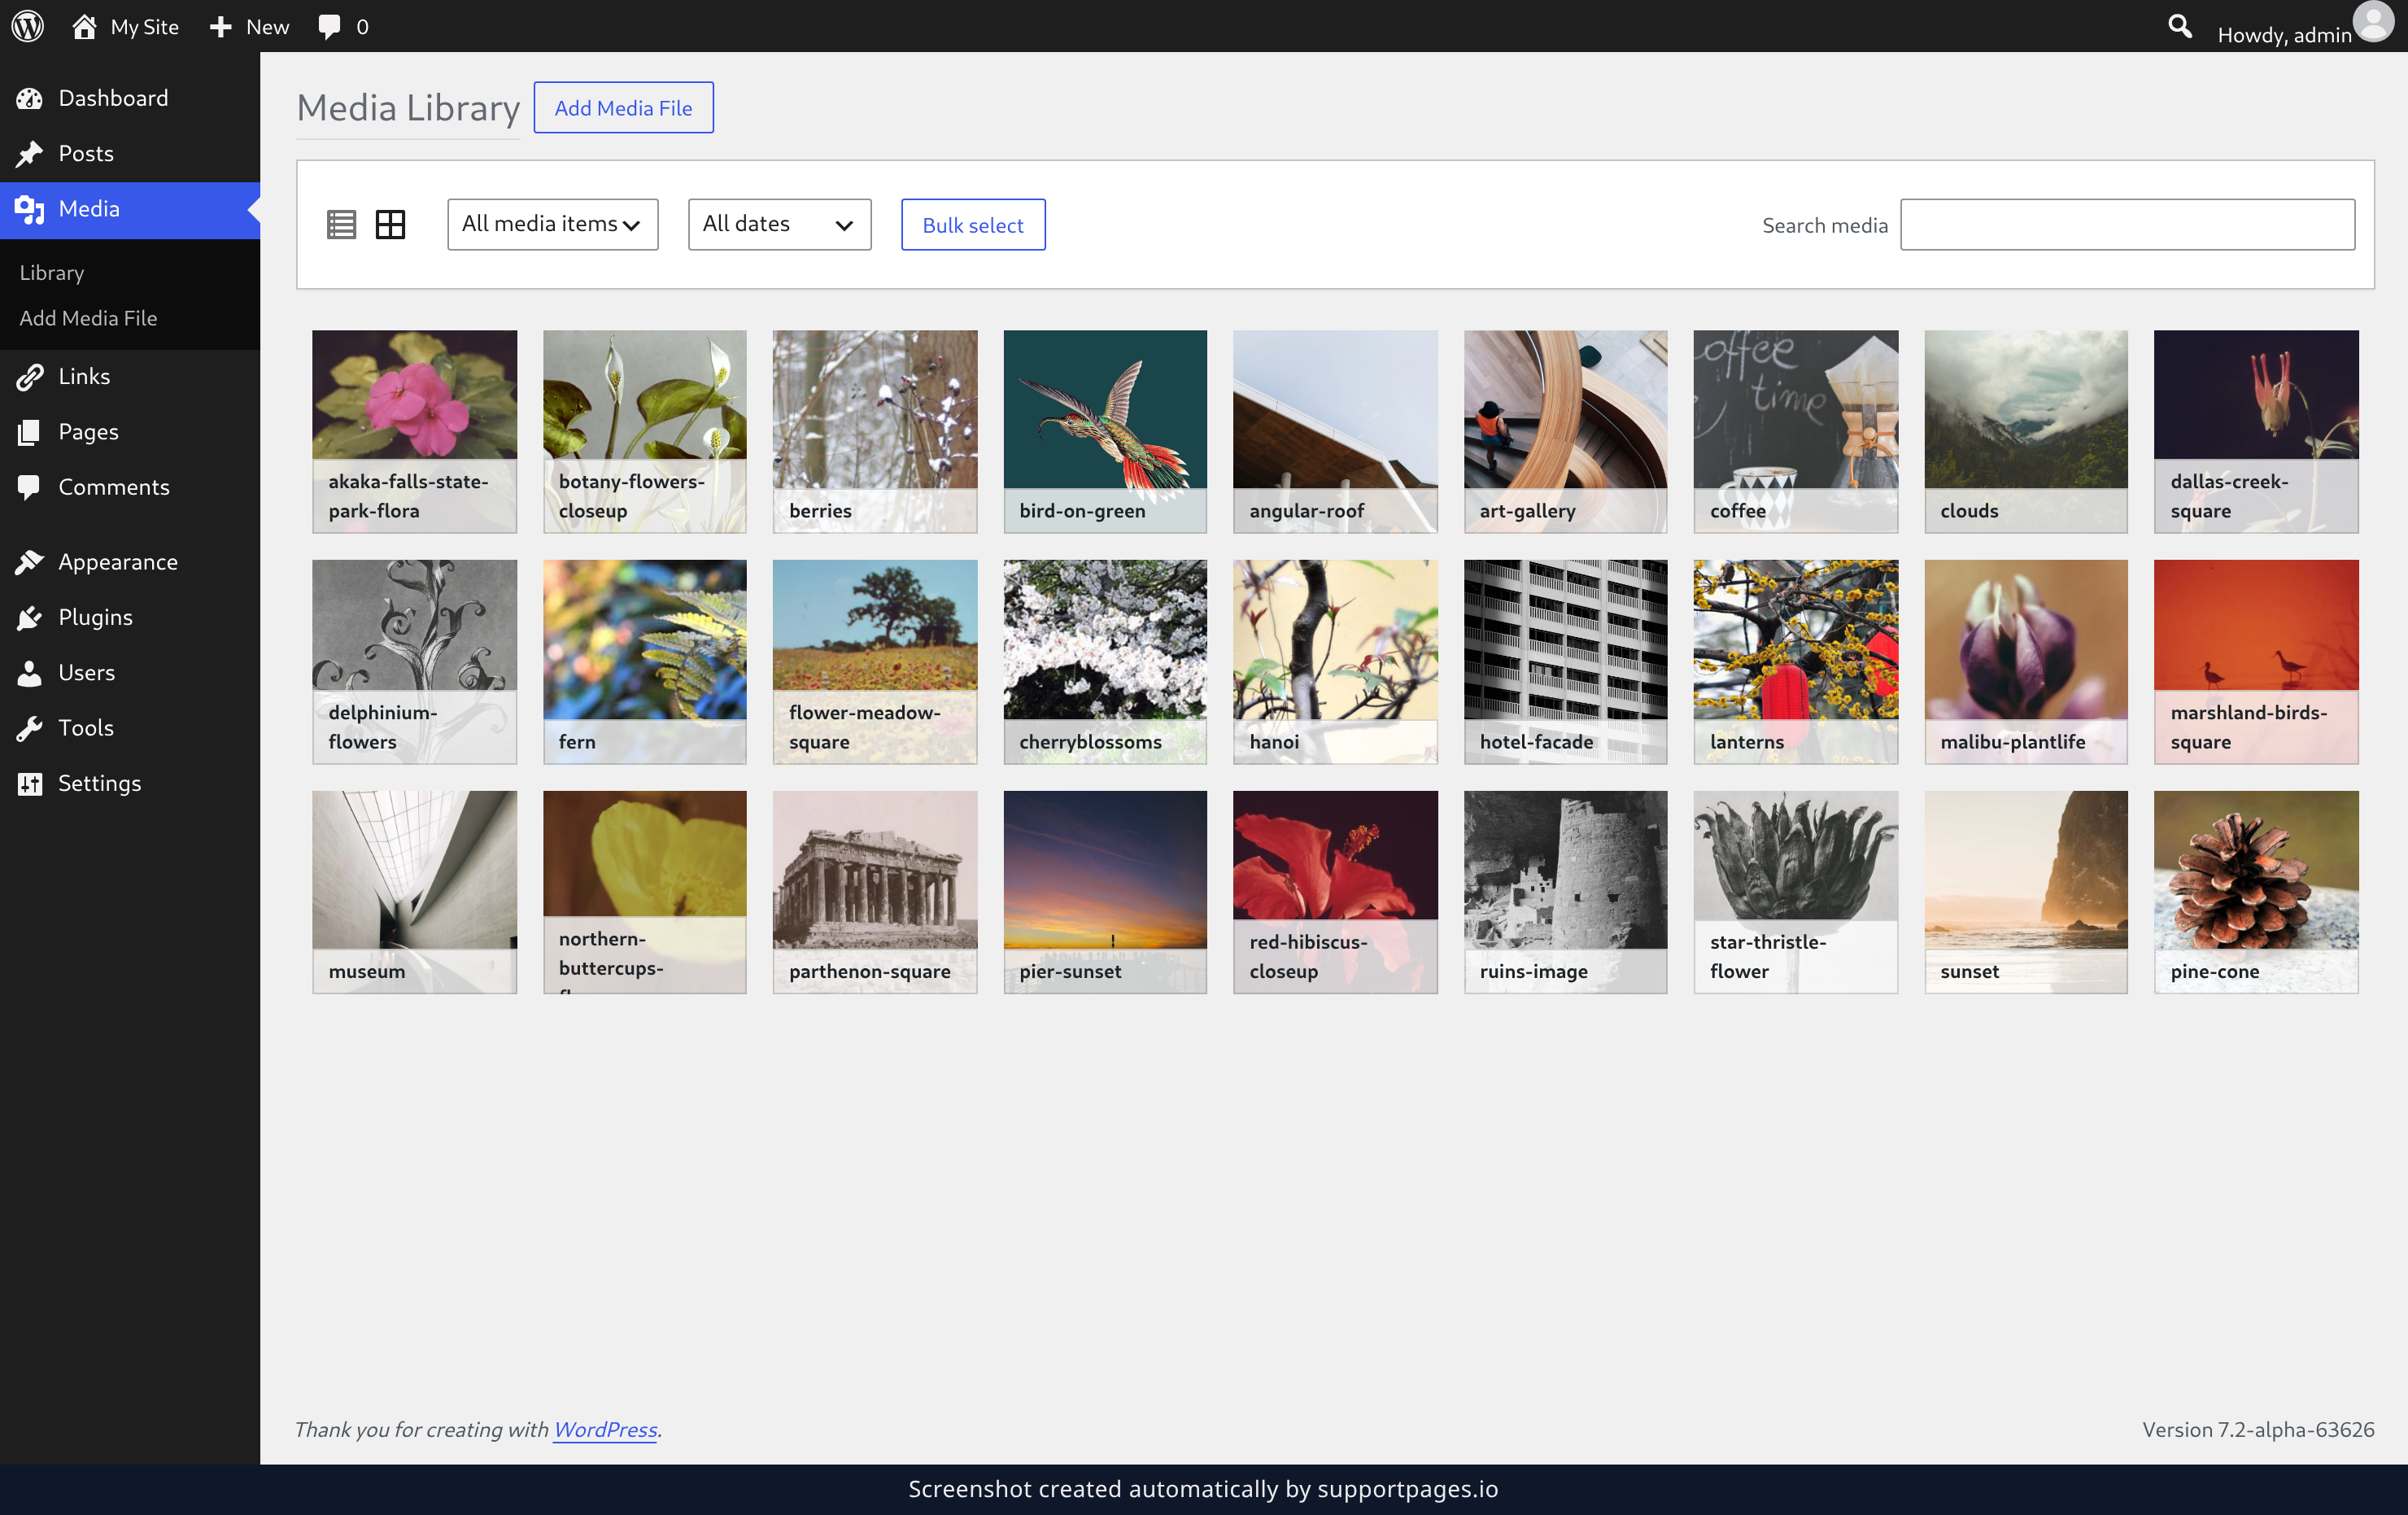Click the Pages icon in sidebar
The height and width of the screenshot is (1515, 2408).
29,432
